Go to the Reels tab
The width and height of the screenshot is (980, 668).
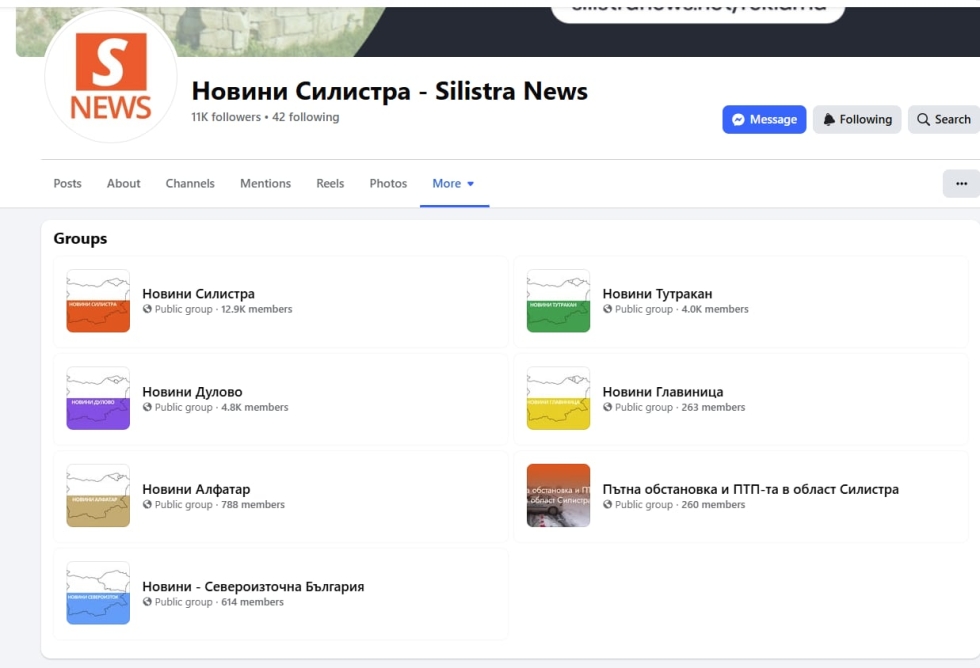coord(330,184)
